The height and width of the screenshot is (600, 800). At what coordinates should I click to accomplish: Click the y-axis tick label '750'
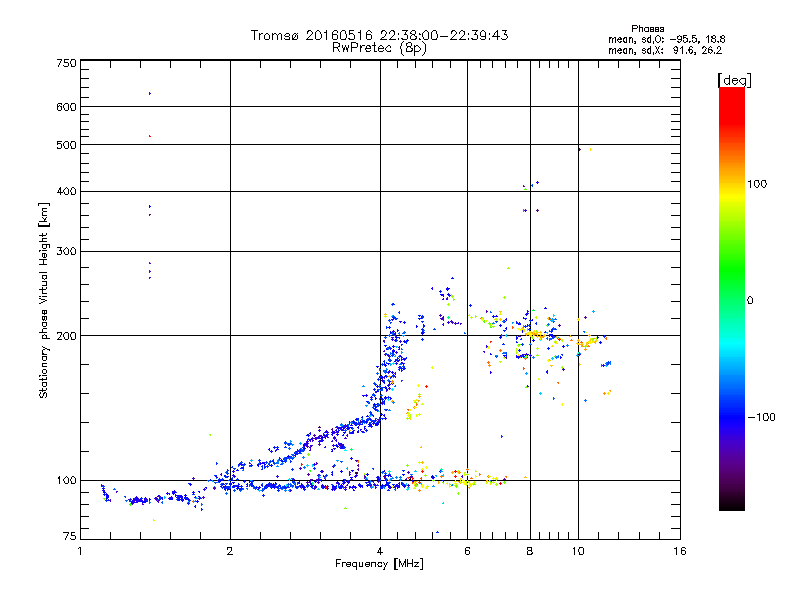click(66, 63)
